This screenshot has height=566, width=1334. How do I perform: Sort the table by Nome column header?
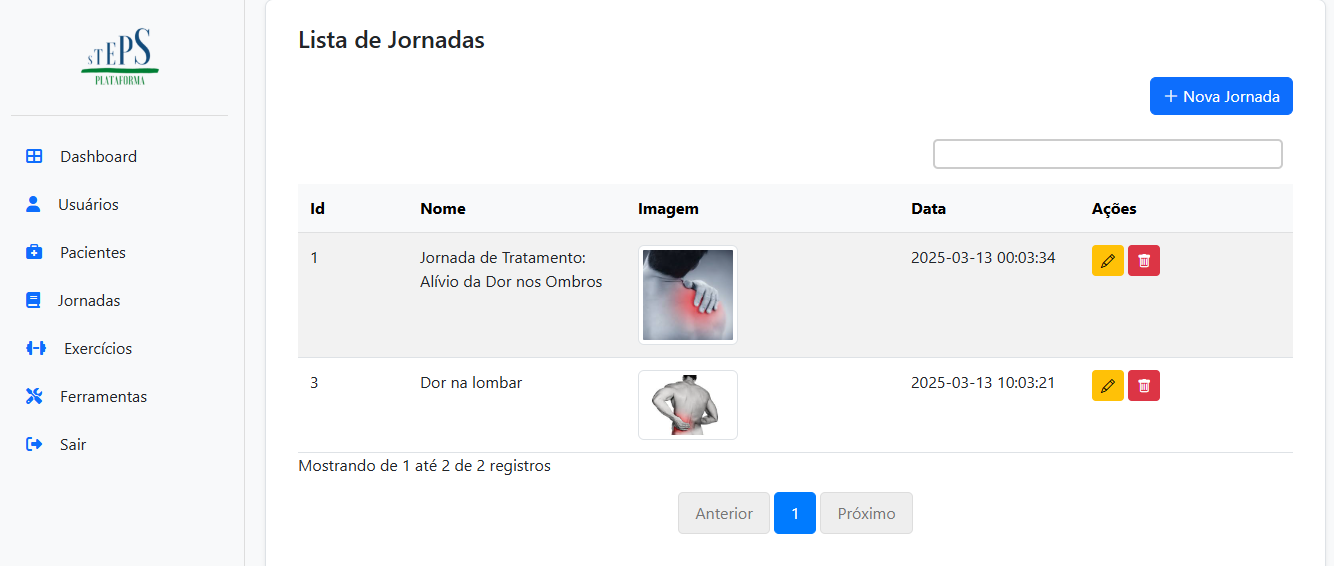click(443, 209)
